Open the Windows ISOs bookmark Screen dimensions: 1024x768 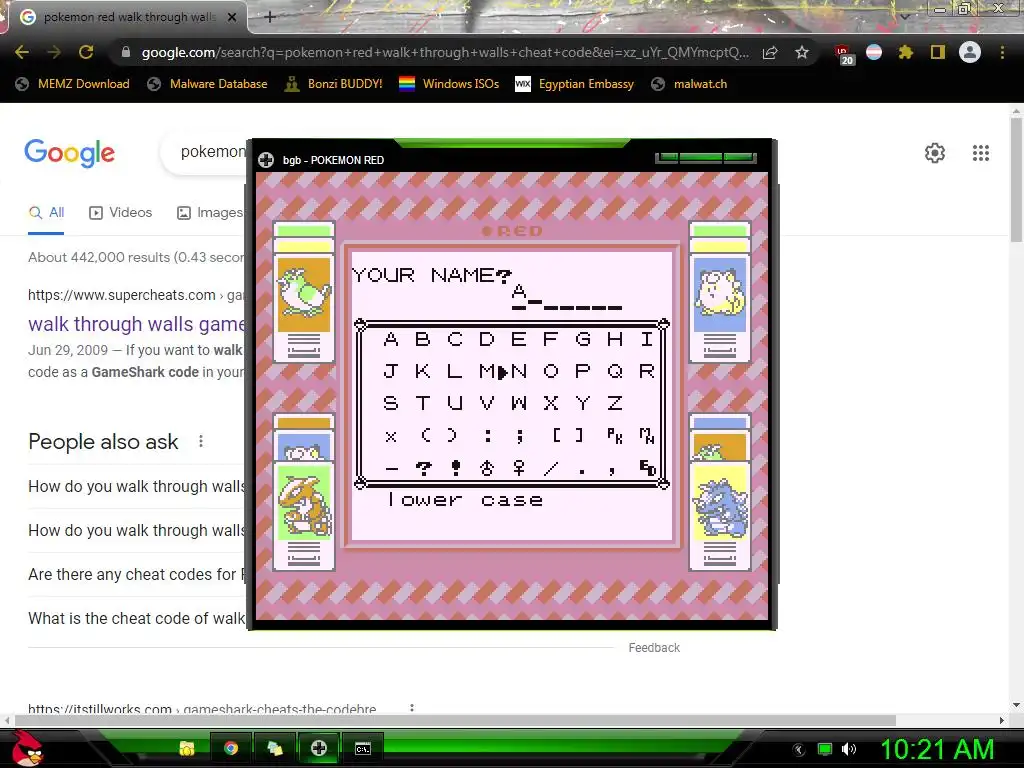point(449,84)
